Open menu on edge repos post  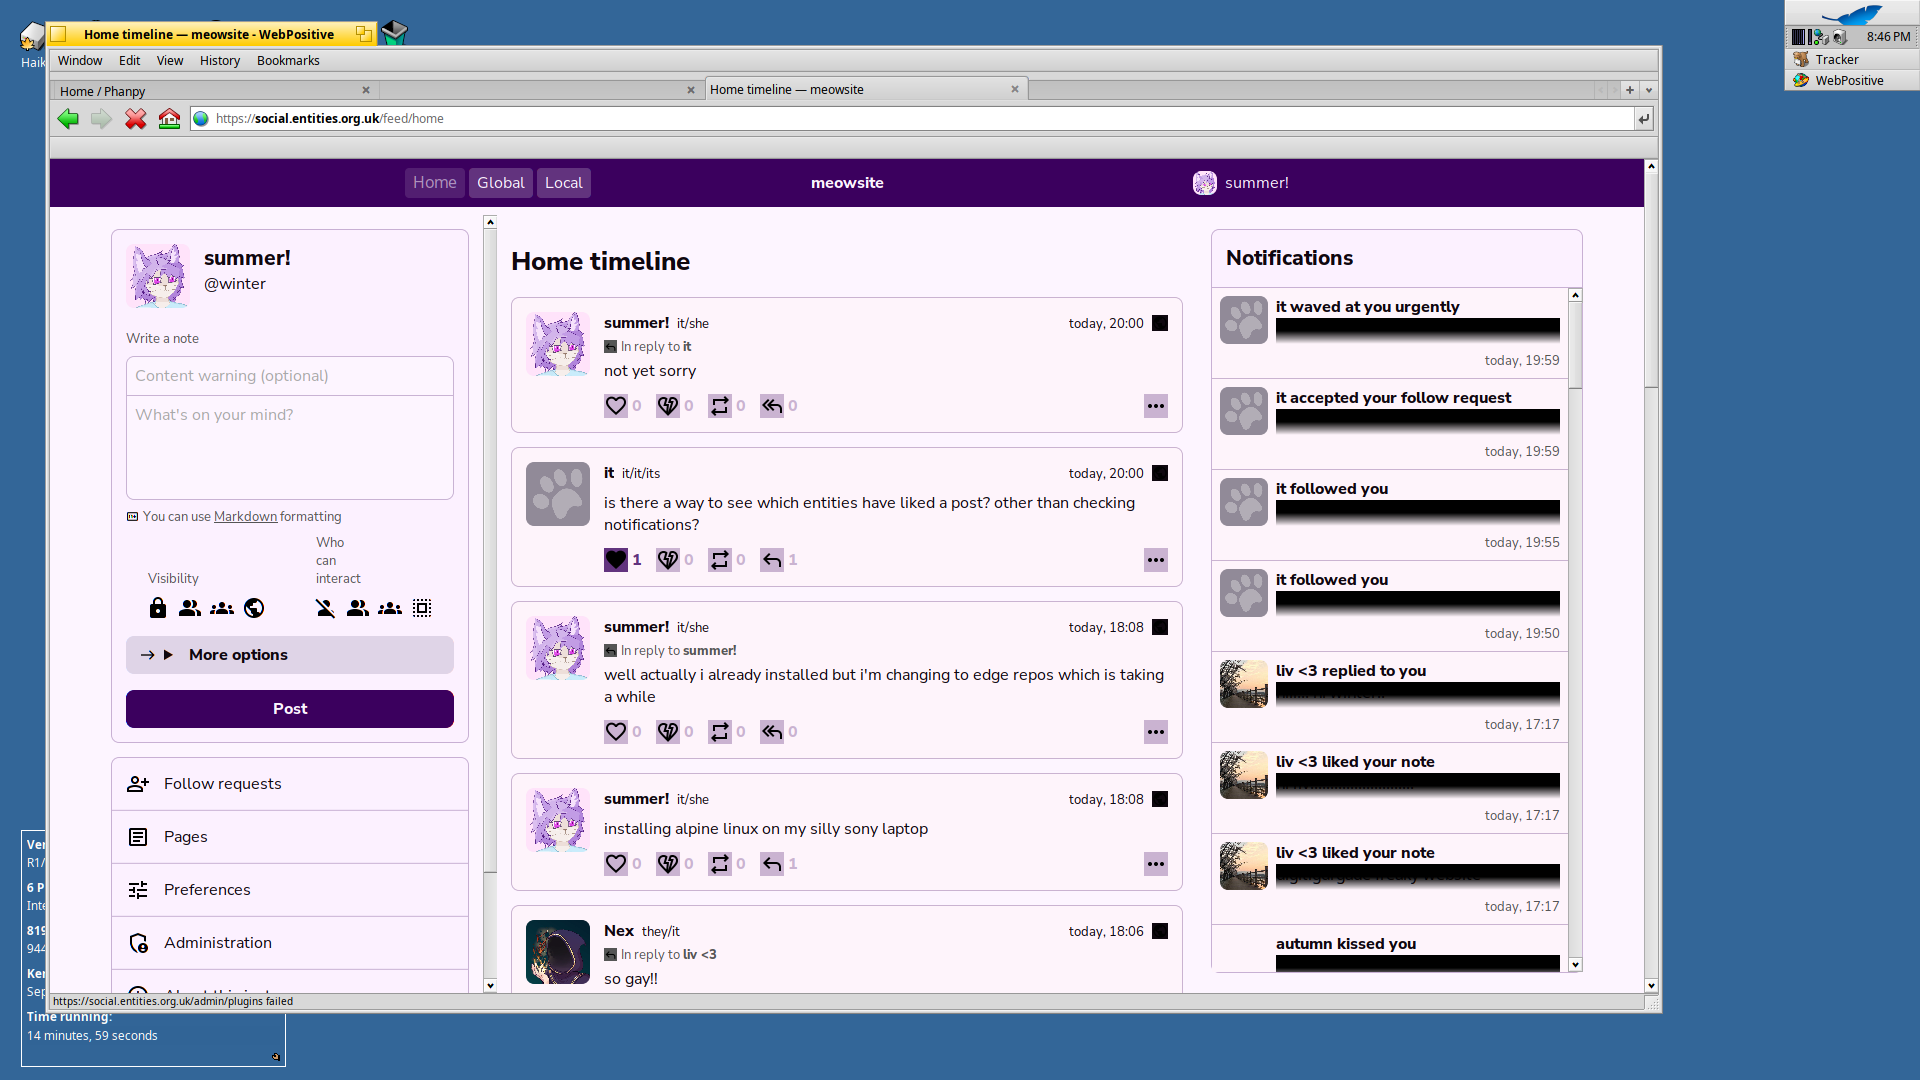click(1156, 732)
